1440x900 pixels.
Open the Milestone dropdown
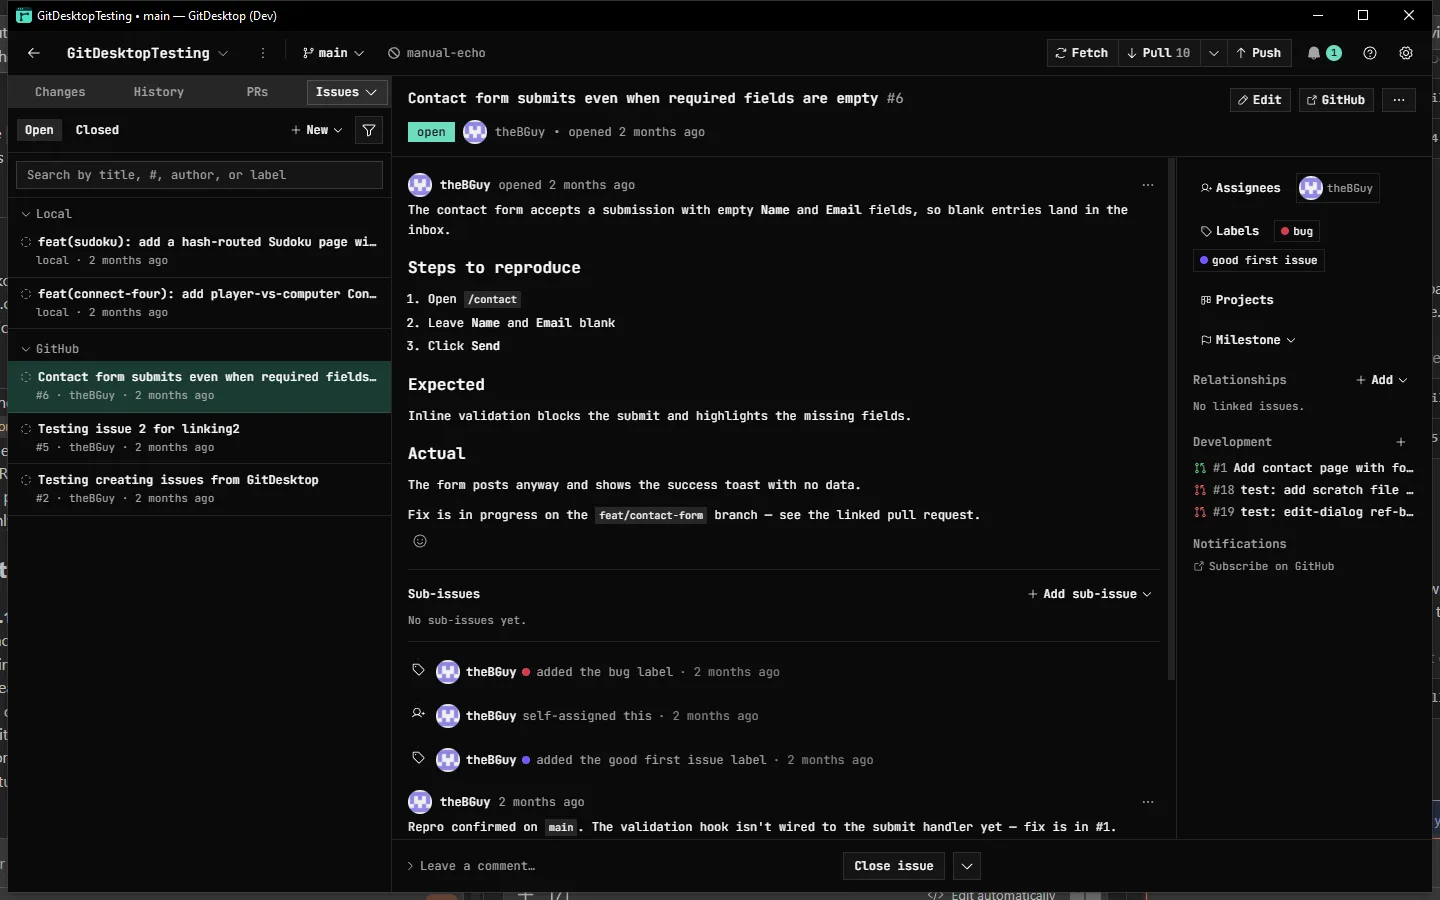(1248, 340)
